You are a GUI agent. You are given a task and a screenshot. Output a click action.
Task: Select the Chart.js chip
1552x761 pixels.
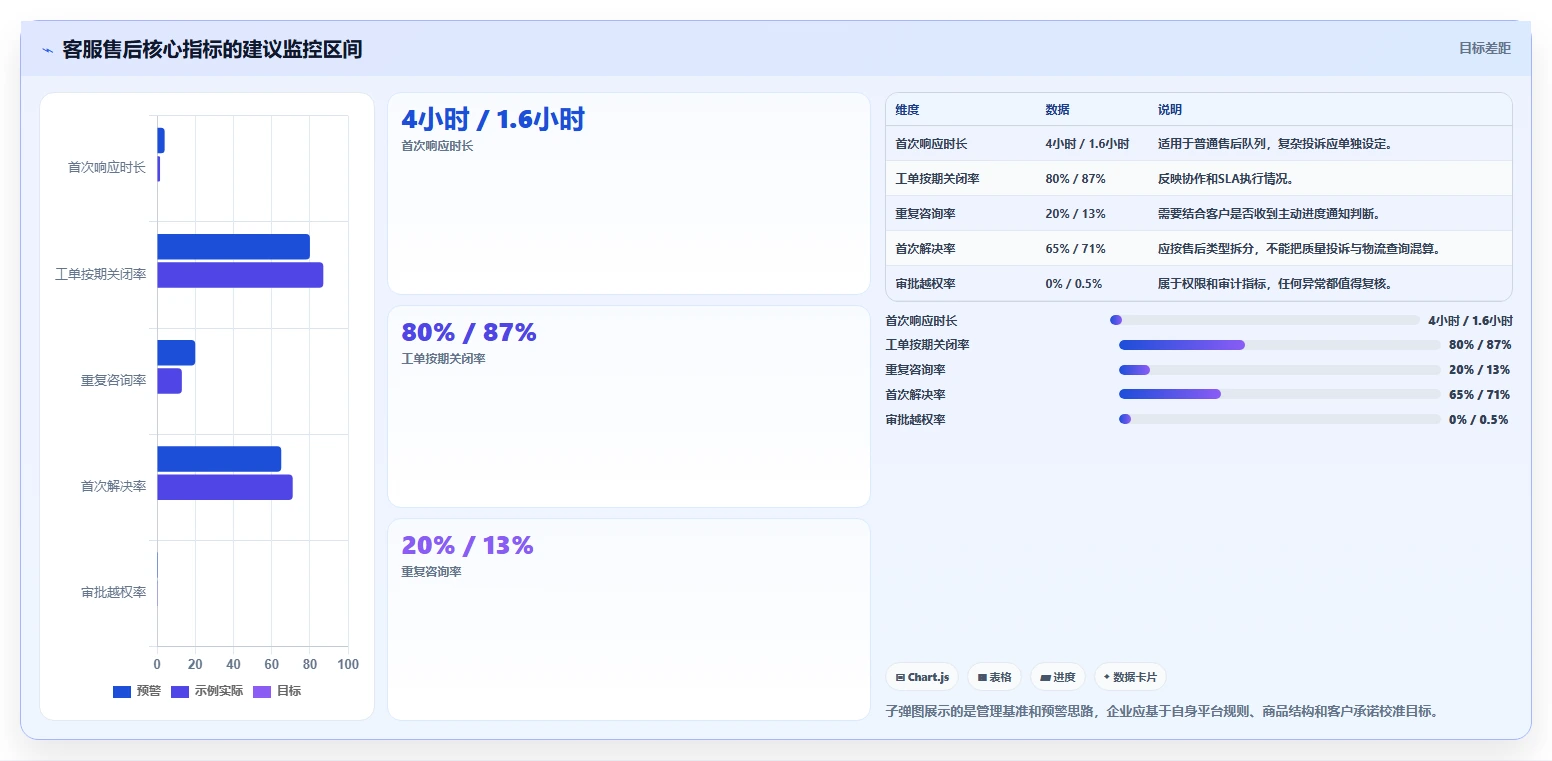(922, 677)
